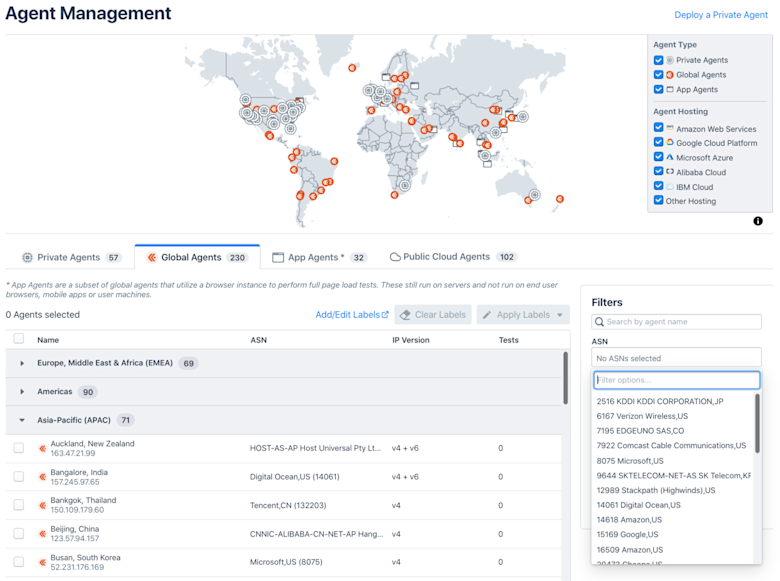
Task: Click the eraser icon in Clear Labels
Action: click(x=405, y=315)
